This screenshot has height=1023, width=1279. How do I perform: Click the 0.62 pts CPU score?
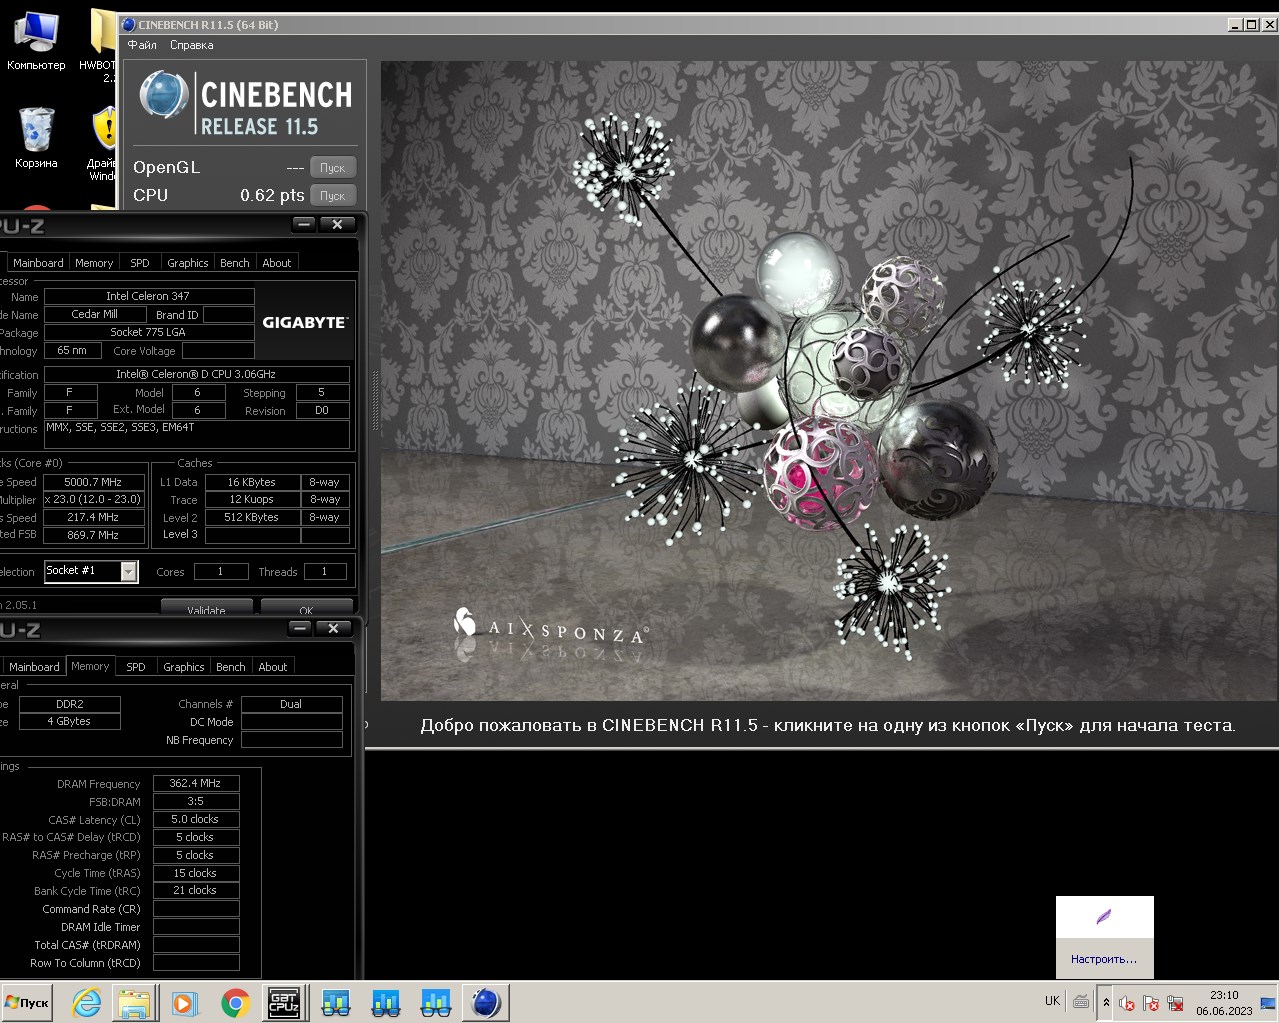[x=272, y=196]
